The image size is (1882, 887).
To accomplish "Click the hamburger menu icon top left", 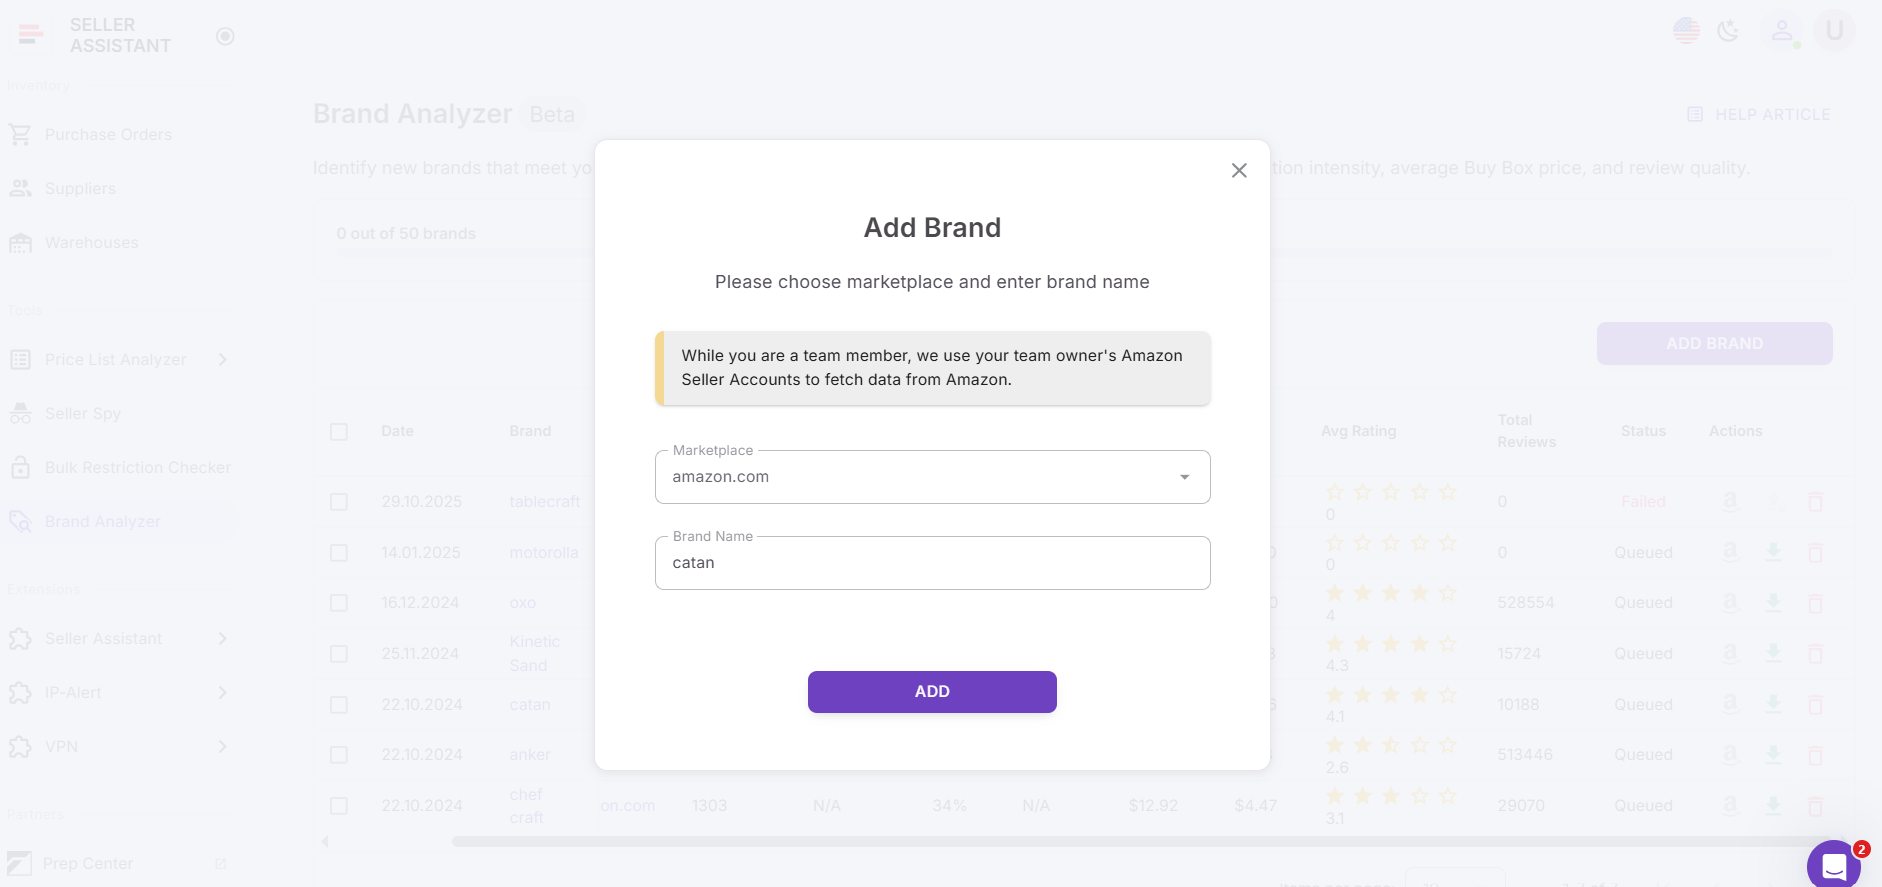I will tap(30, 33).
